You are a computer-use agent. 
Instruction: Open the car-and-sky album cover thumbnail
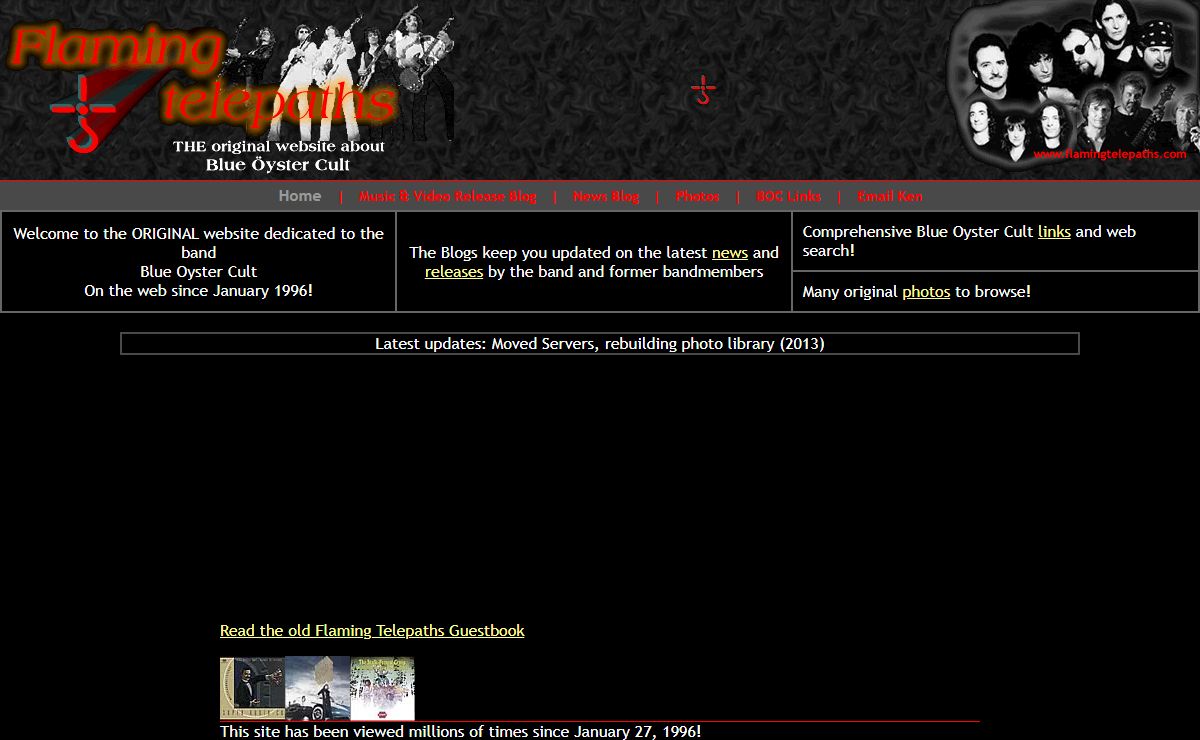(x=317, y=688)
